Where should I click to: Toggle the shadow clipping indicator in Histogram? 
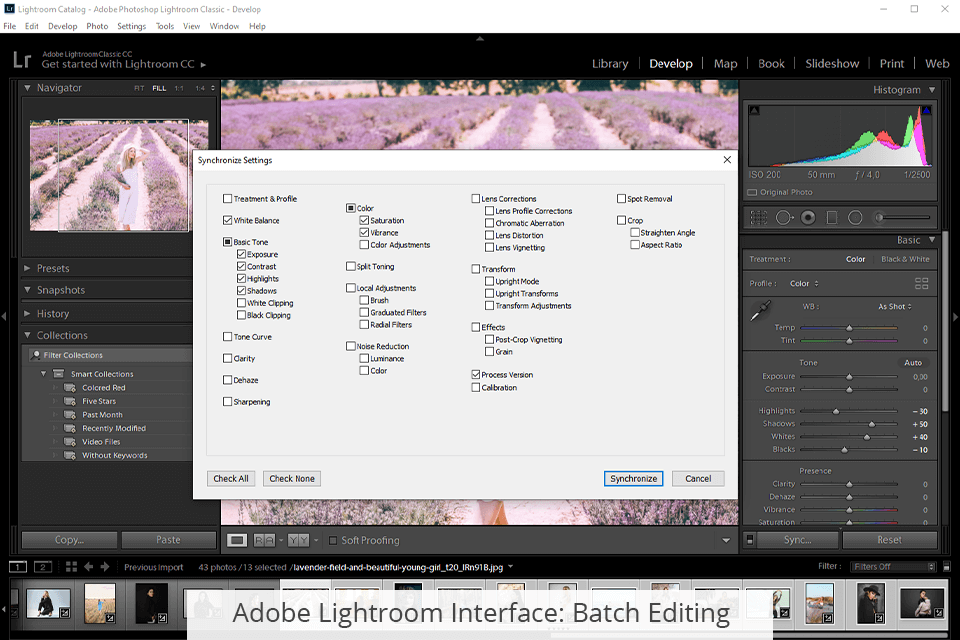click(x=754, y=110)
